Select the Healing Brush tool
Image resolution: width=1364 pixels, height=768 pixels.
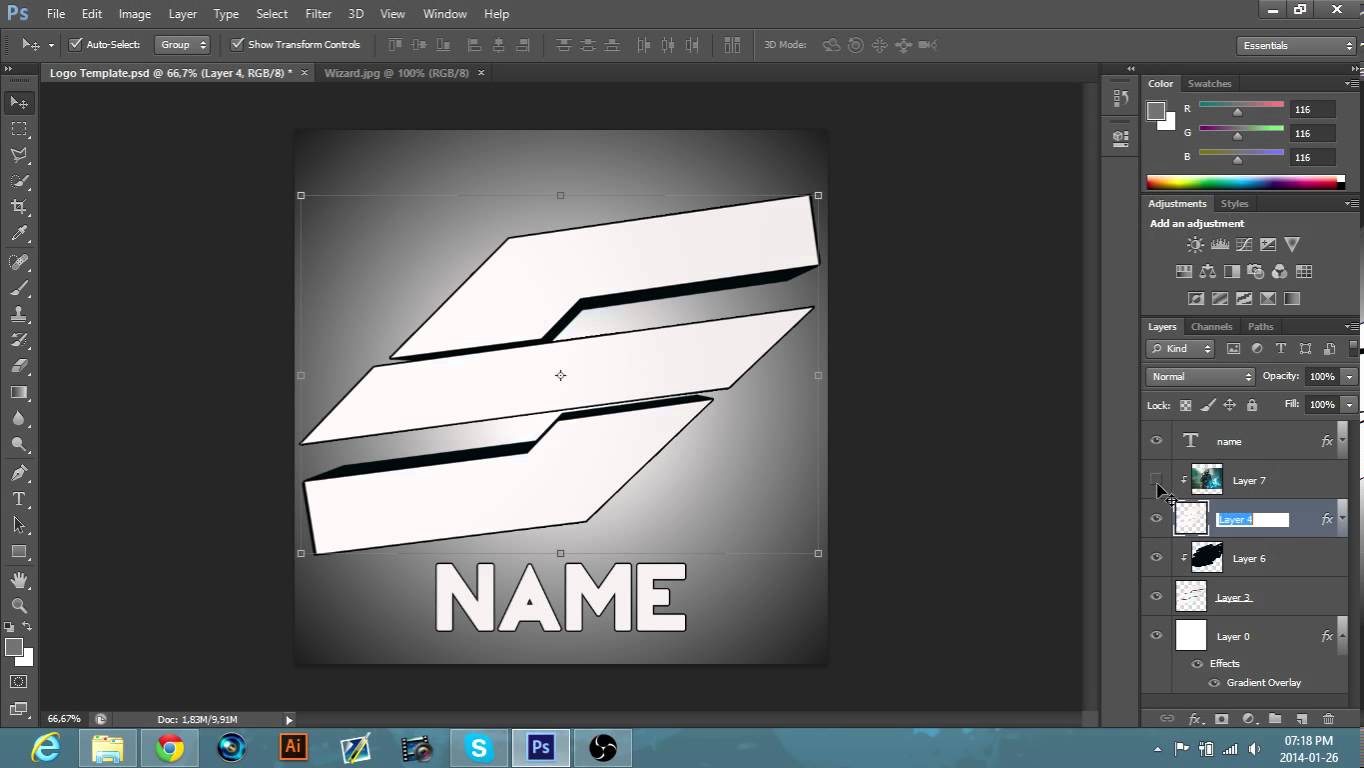pyautogui.click(x=19, y=262)
